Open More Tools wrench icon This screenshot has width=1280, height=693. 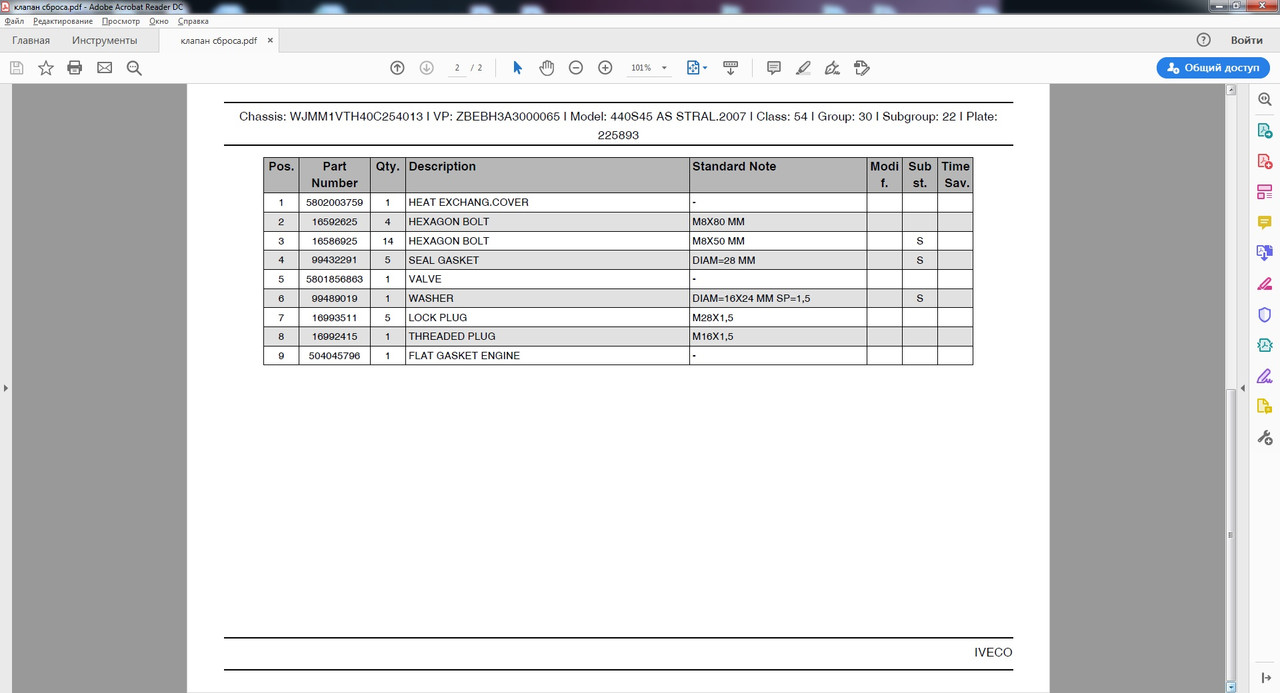tap(1264, 438)
